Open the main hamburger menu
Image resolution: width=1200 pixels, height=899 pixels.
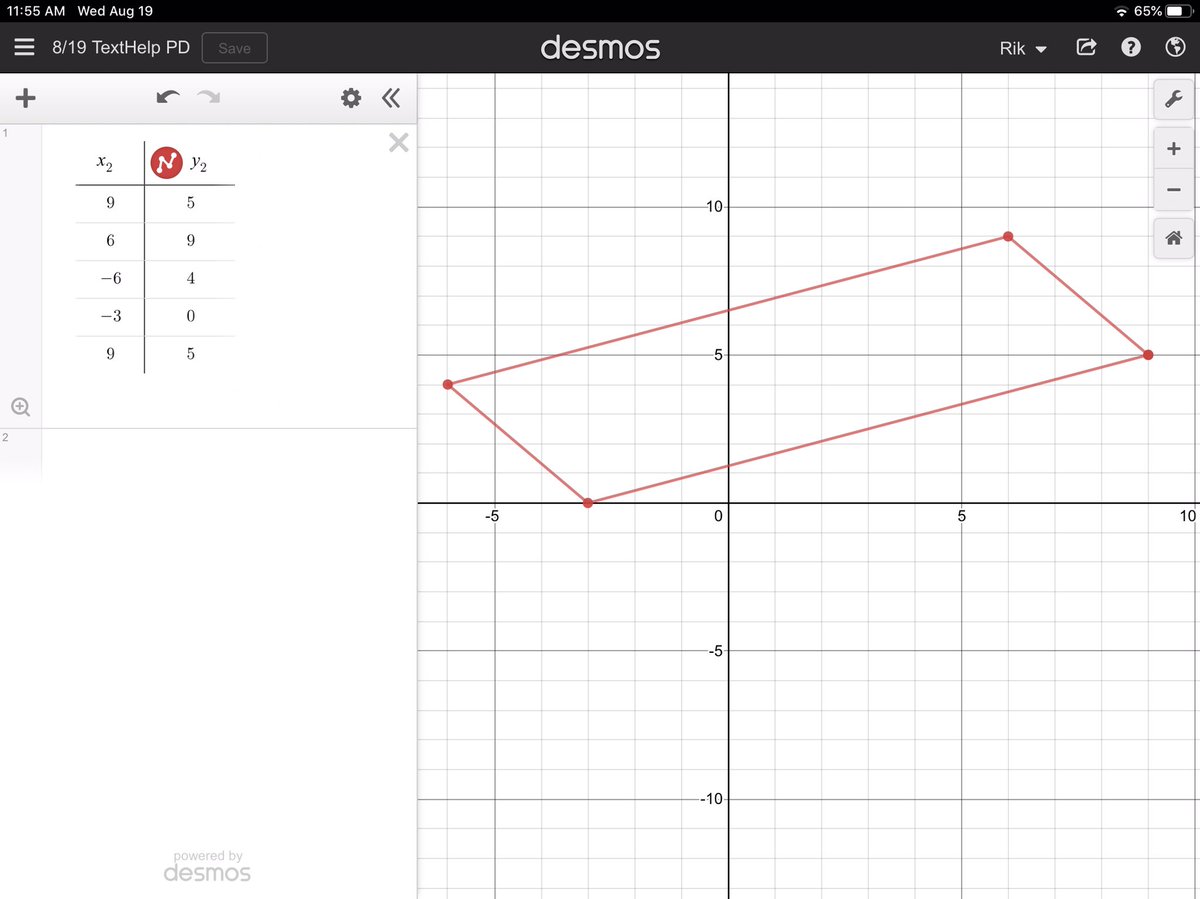click(x=24, y=47)
